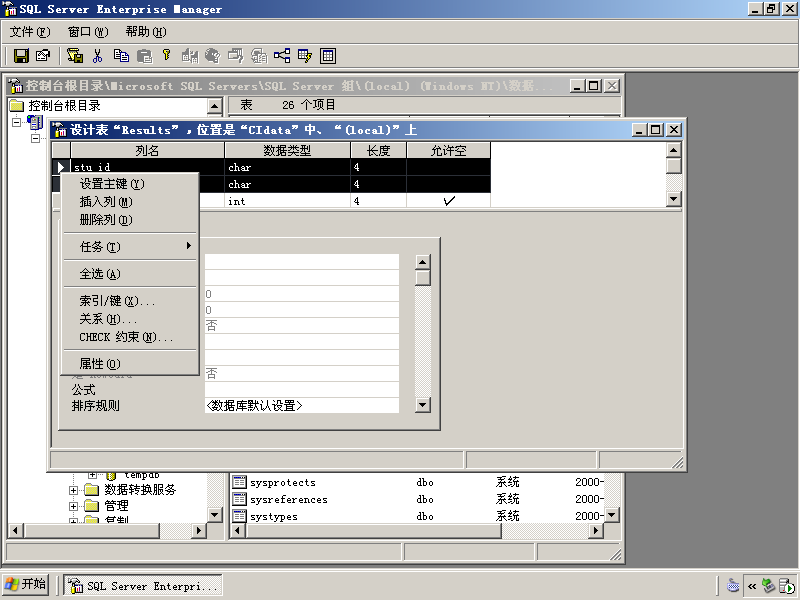Viewport: 800px width, 600px height.
Task: Choose 删除列 from the context menu
Action: tap(130, 219)
